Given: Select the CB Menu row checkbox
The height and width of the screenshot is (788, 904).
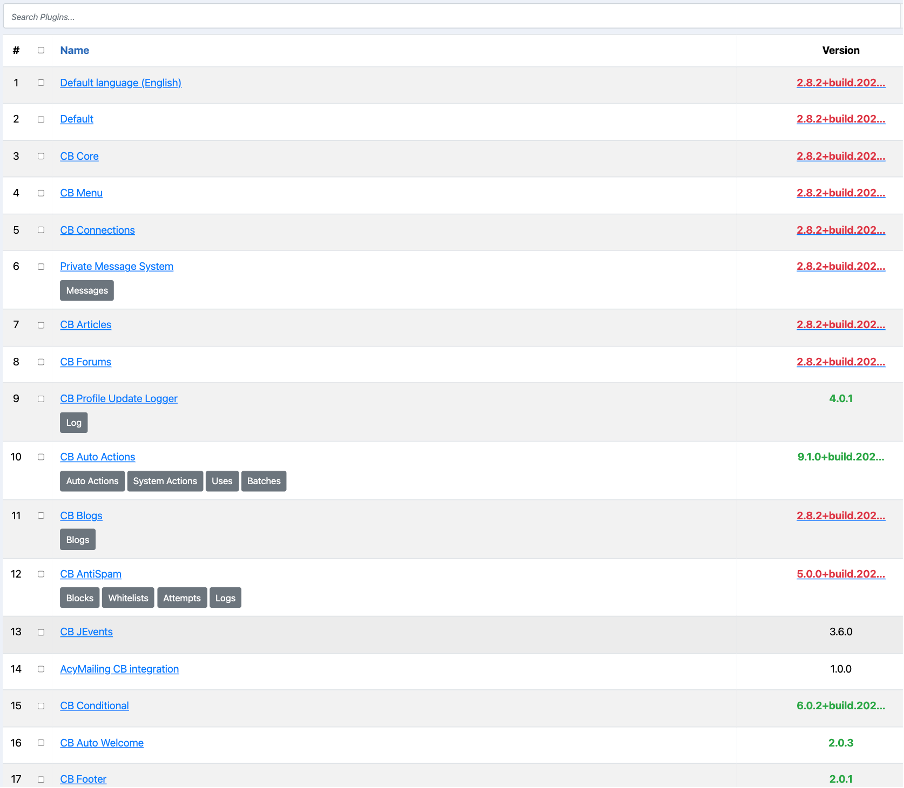Looking at the screenshot, I should point(41,193).
